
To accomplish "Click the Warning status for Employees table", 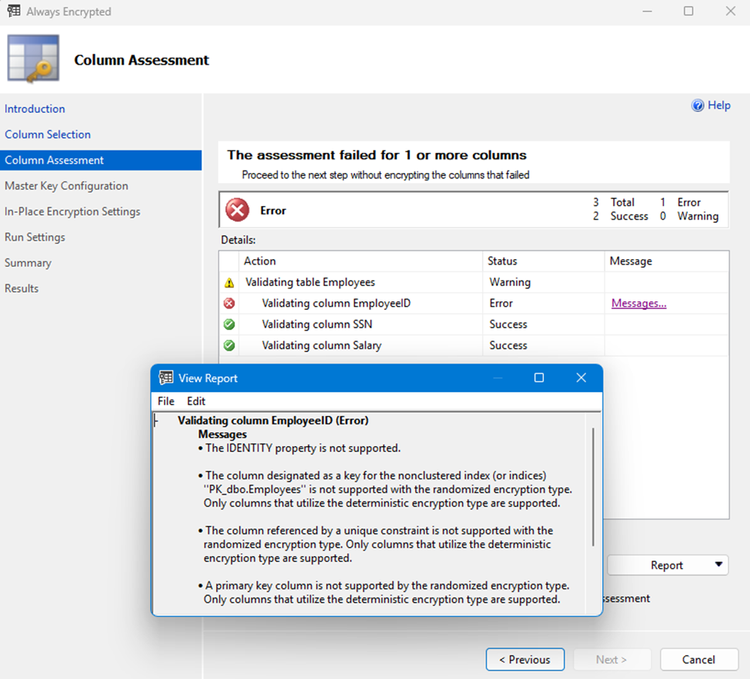I will coord(510,282).
